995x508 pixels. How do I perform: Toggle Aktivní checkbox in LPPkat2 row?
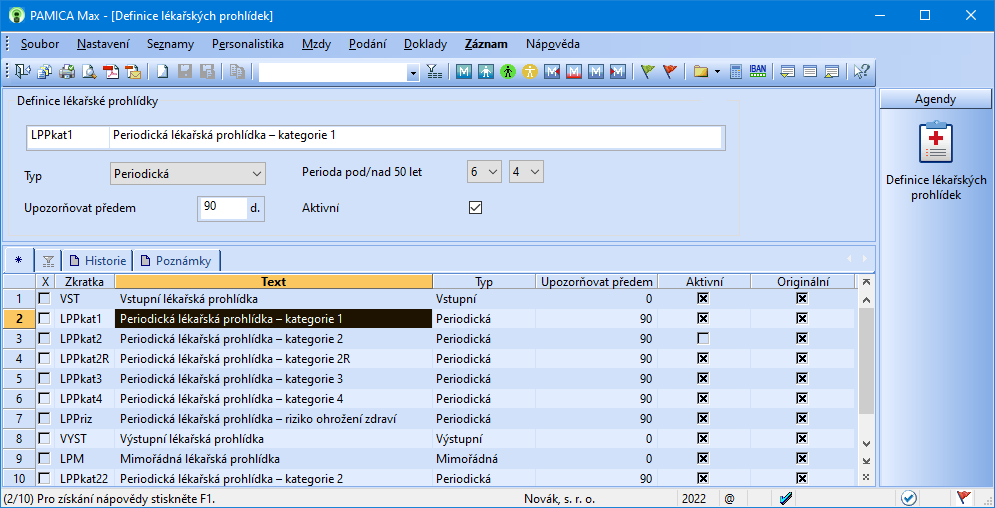point(703,339)
